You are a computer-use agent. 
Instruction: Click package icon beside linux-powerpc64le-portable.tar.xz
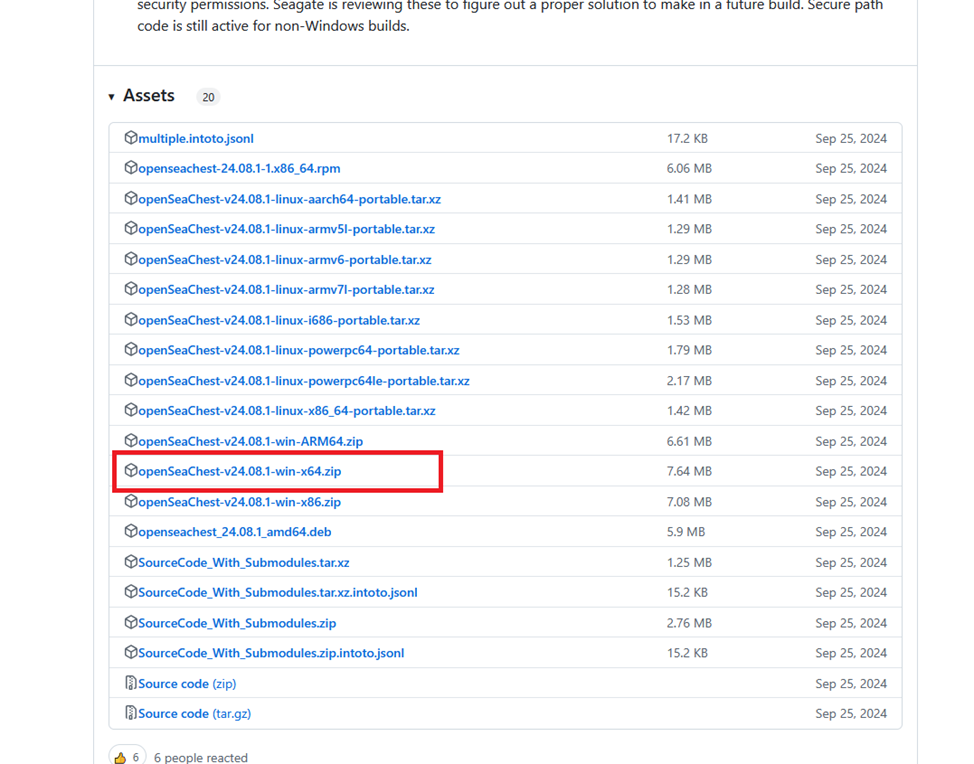[130, 379]
